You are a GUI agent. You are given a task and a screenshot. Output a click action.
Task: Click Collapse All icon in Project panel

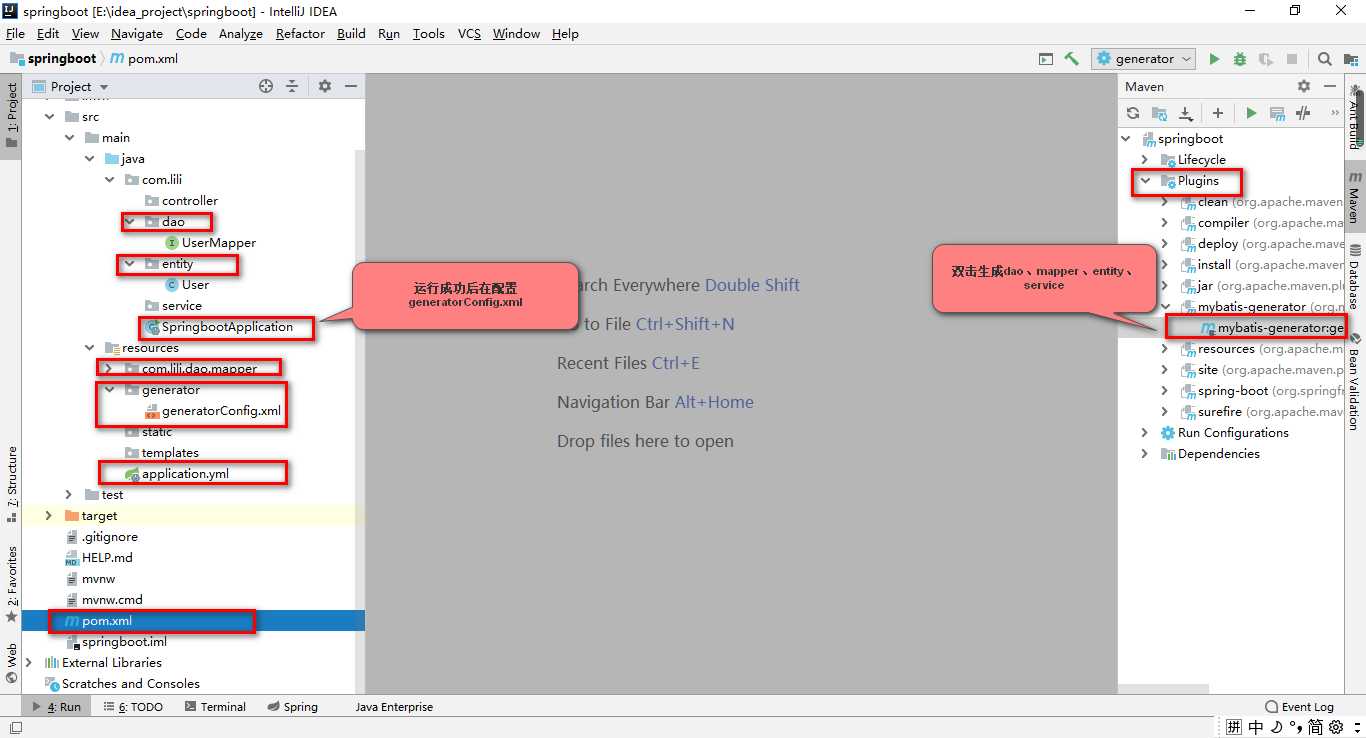pos(292,86)
